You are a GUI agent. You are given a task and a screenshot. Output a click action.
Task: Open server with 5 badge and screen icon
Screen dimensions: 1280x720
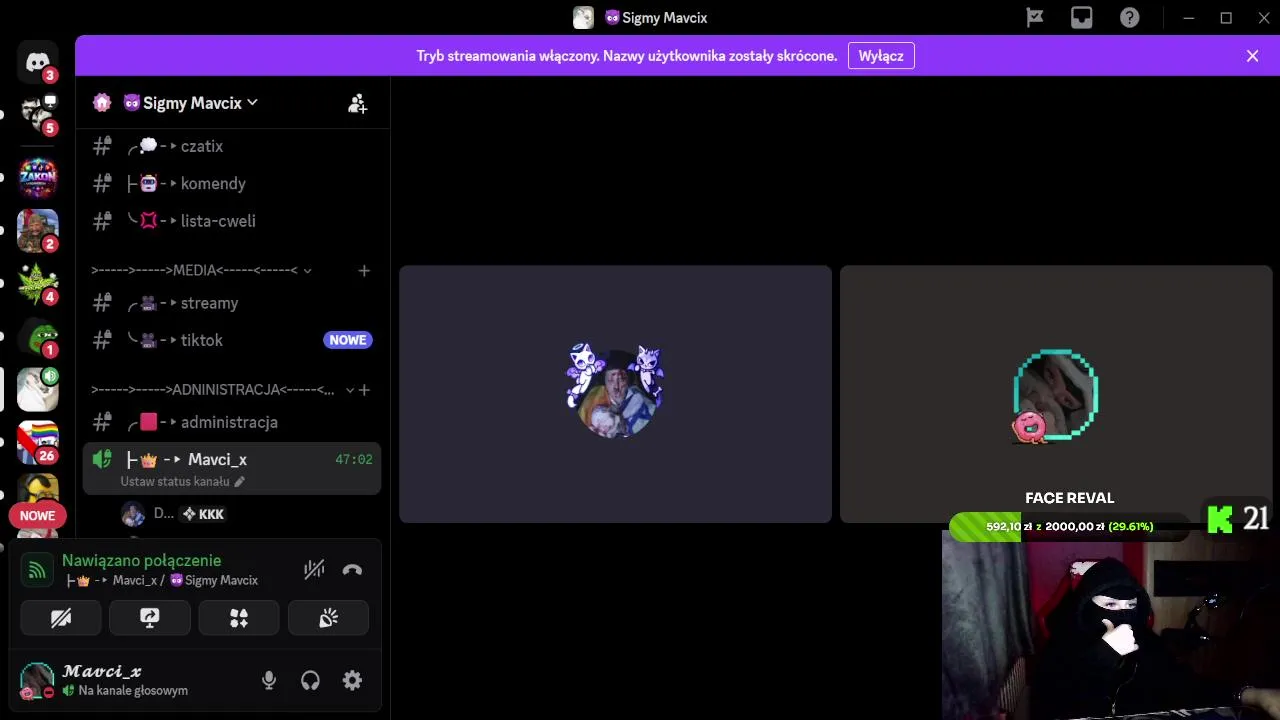pyautogui.click(x=38, y=115)
